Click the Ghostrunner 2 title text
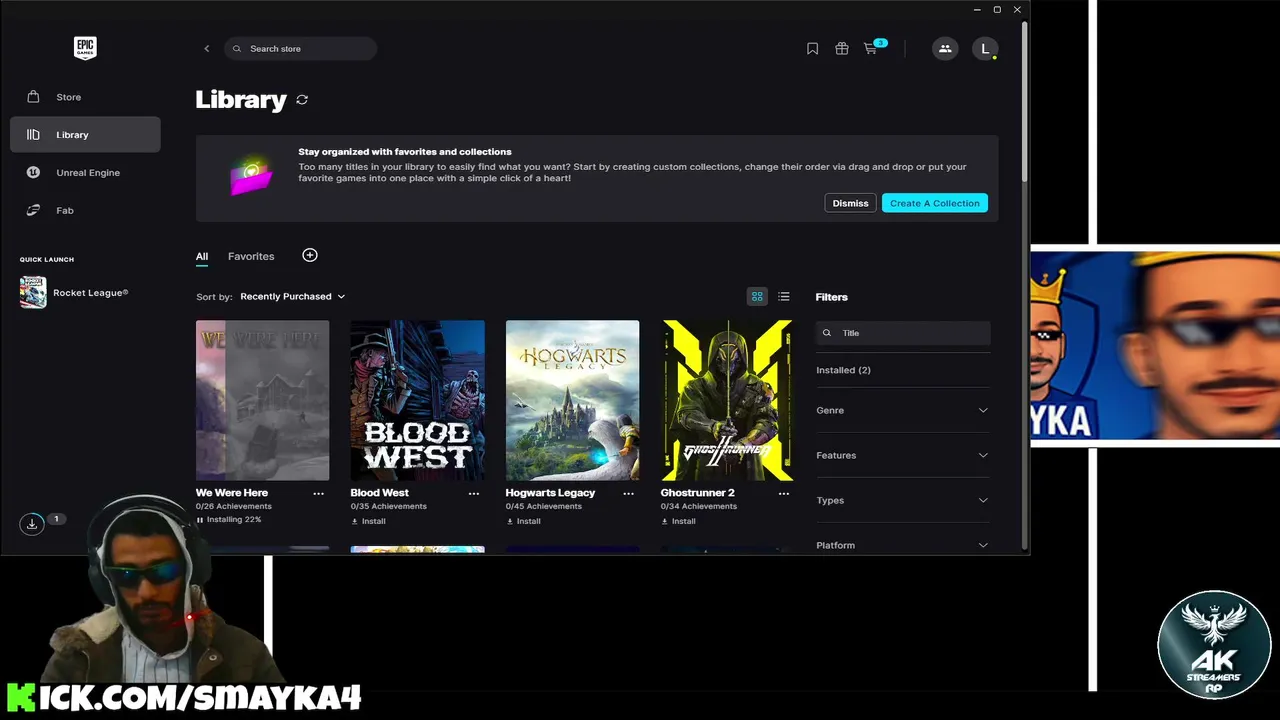The height and width of the screenshot is (720, 1280). point(698,493)
